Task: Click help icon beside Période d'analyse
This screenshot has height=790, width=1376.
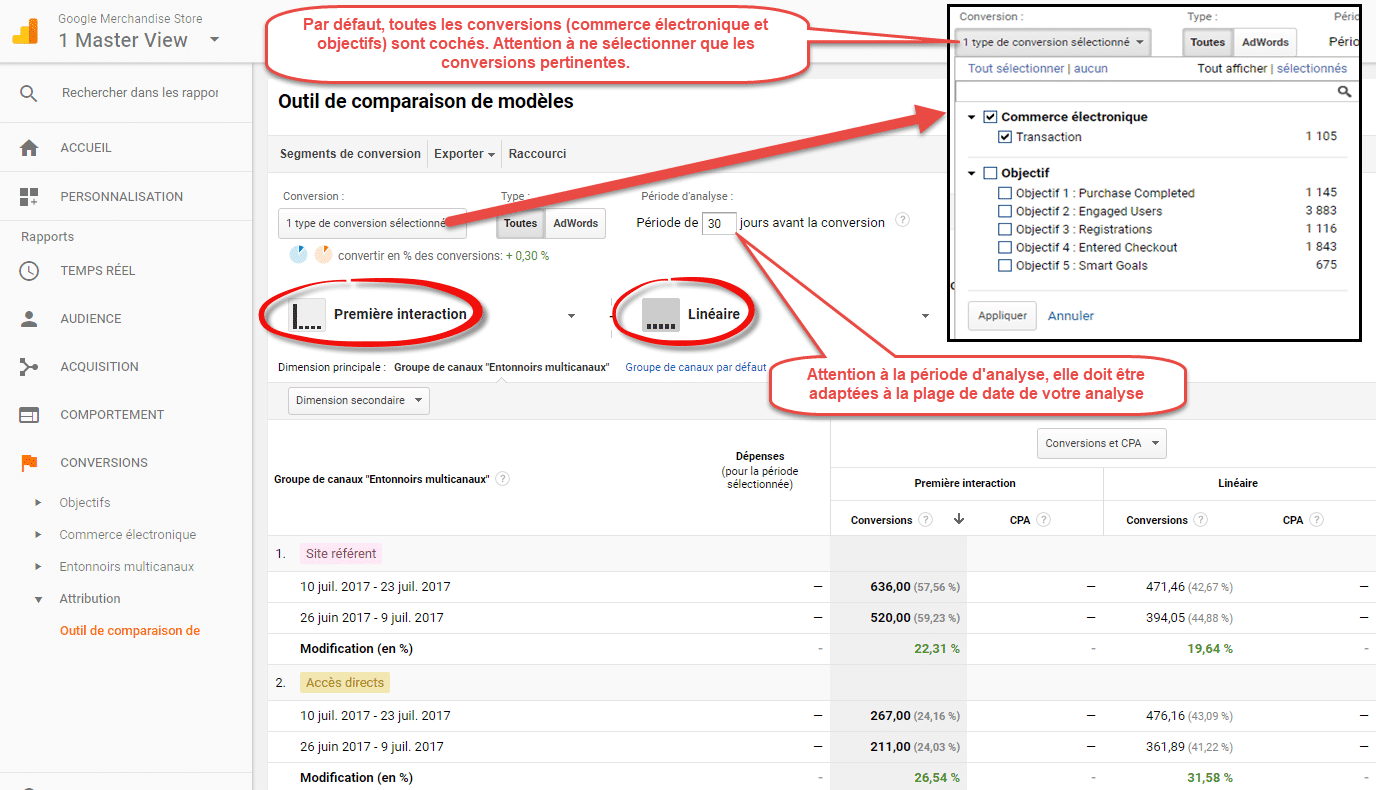Action: tap(902, 221)
